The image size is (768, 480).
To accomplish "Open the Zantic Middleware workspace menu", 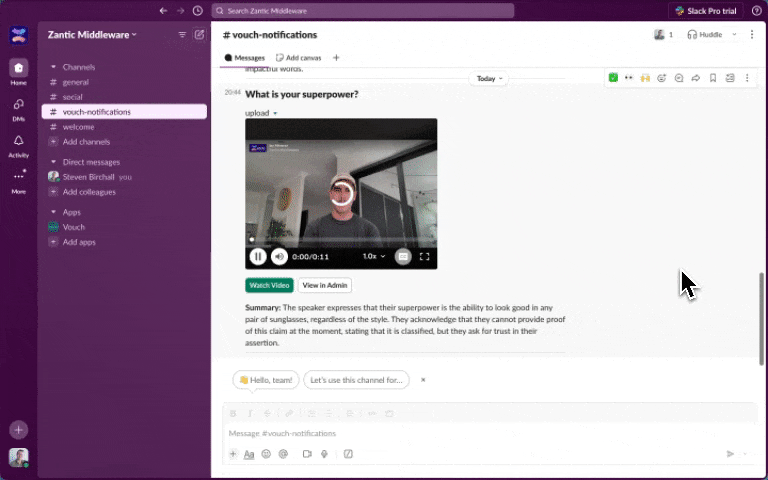I will (92, 35).
